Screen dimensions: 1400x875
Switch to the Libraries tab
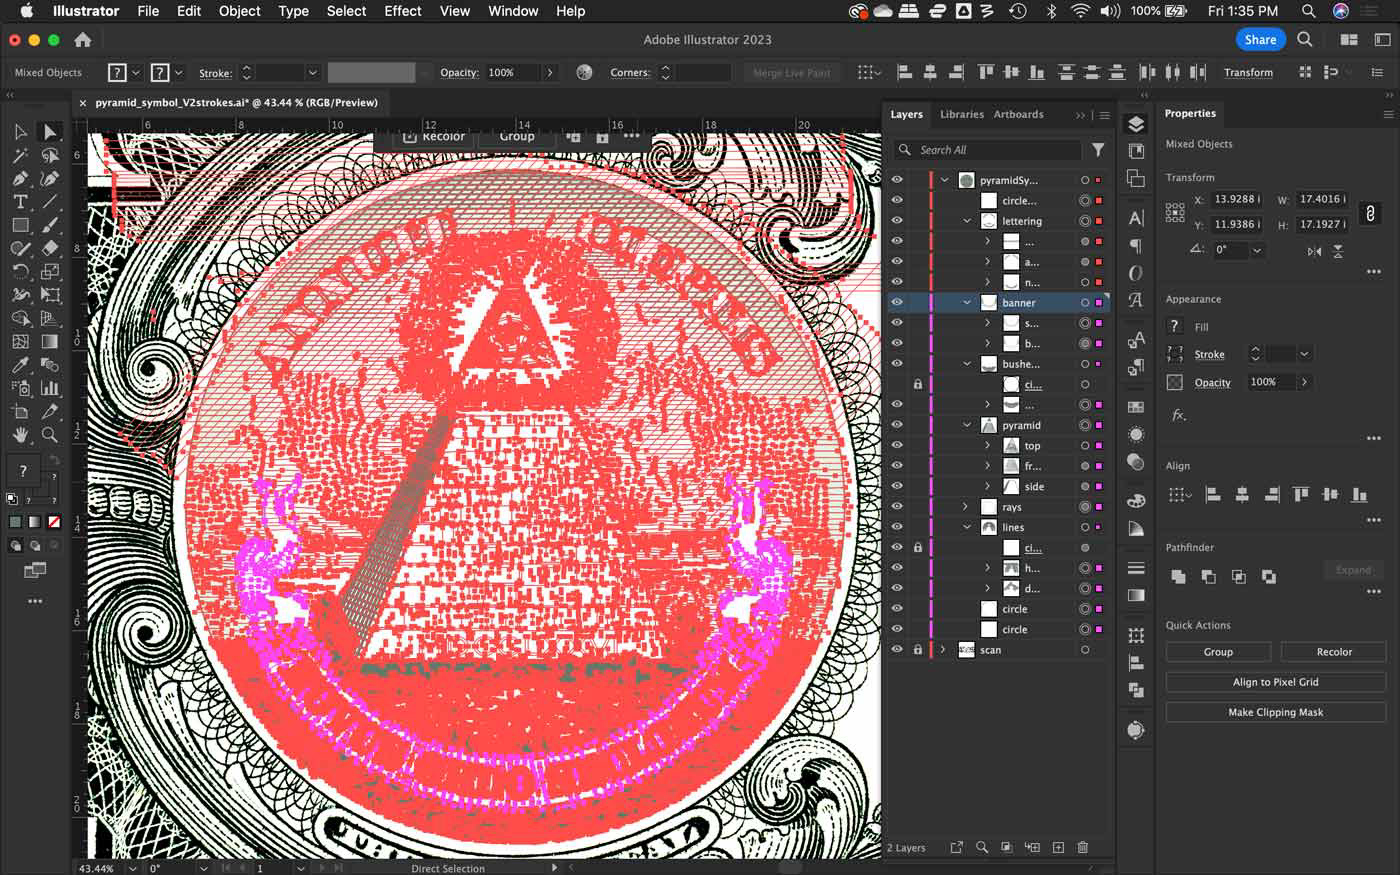pos(962,114)
